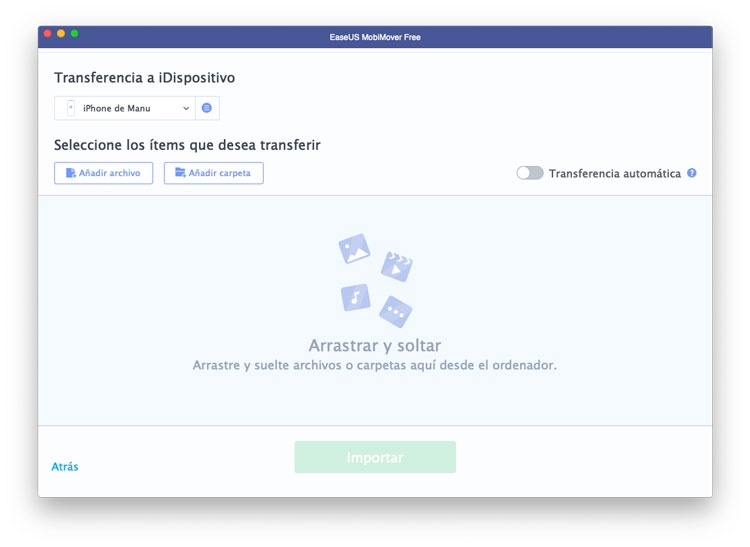The image size is (750, 547).
Task: Click the Arrastrar y soltar heading
Action: [x=375, y=345]
